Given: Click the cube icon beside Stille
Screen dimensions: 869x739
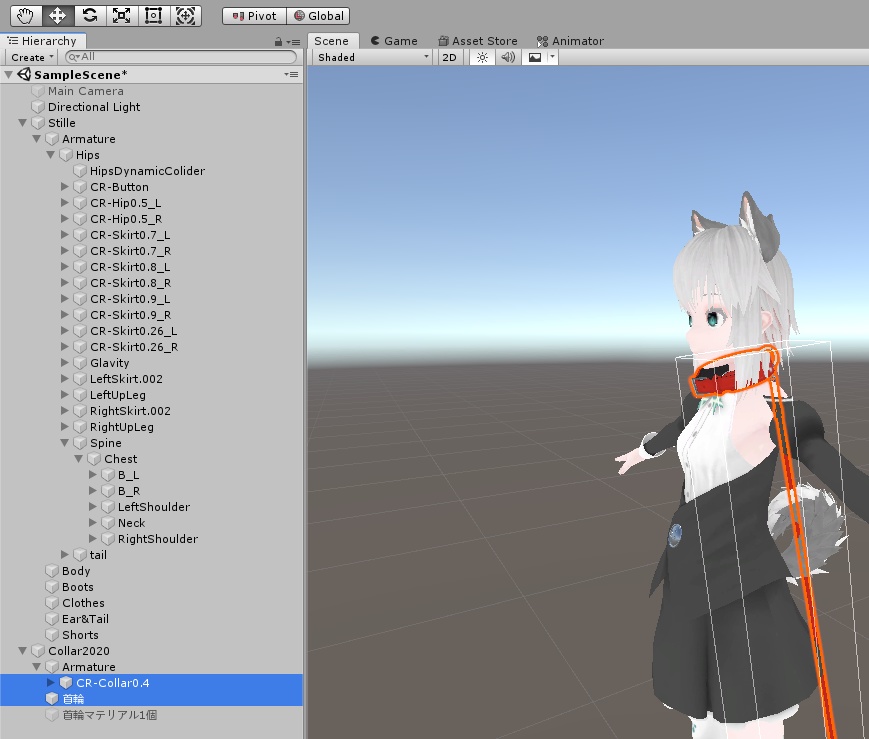Looking at the screenshot, I should point(38,123).
